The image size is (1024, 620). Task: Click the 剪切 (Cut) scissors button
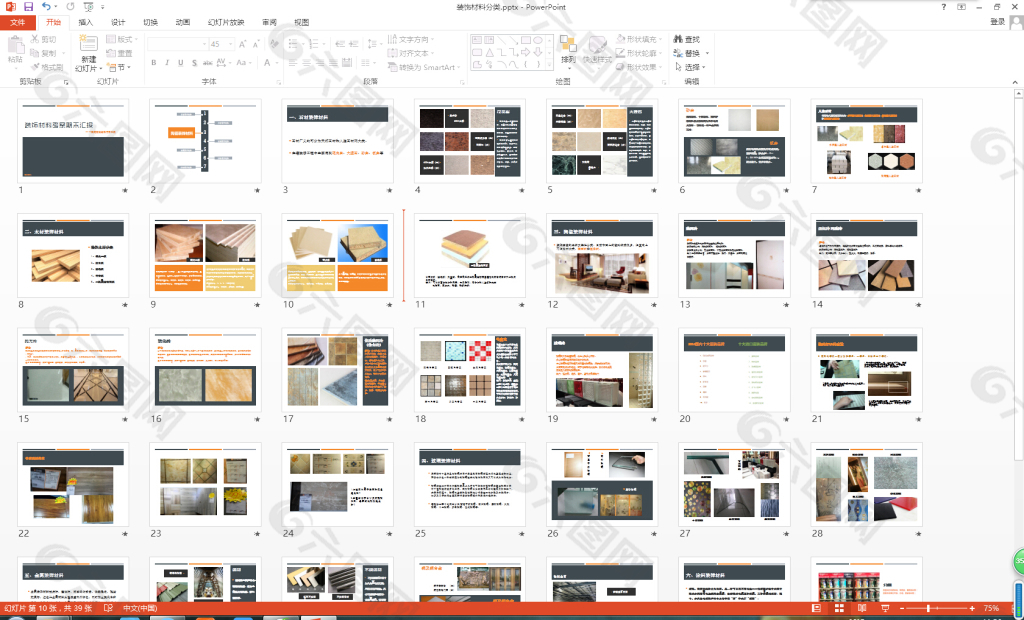coord(43,39)
